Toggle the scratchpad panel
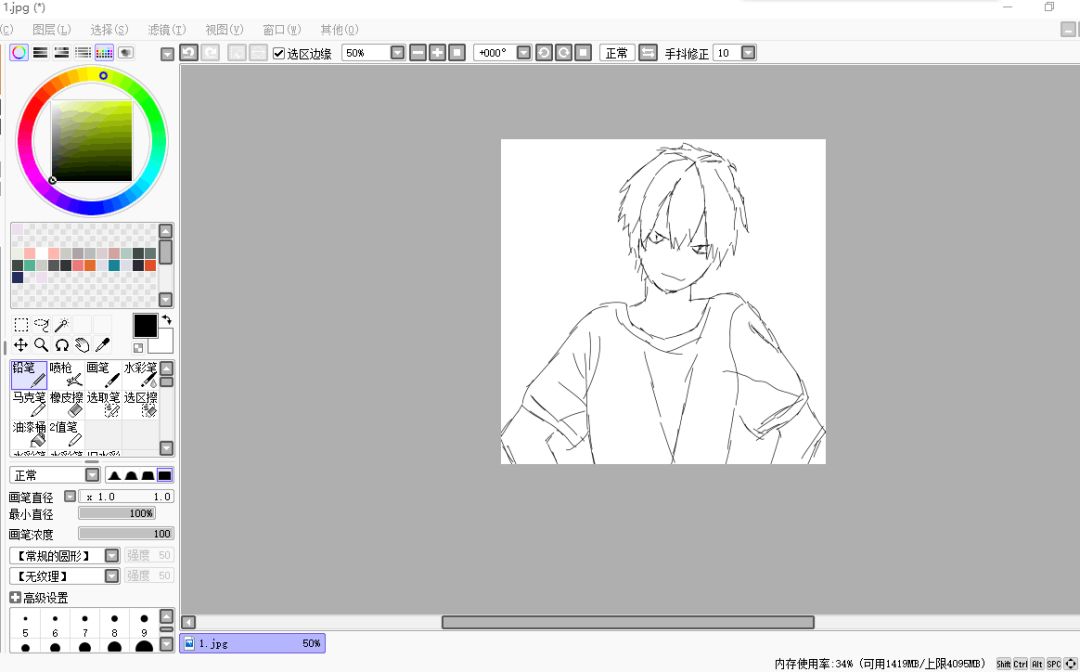The image size is (1080, 672). click(x=125, y=52)
